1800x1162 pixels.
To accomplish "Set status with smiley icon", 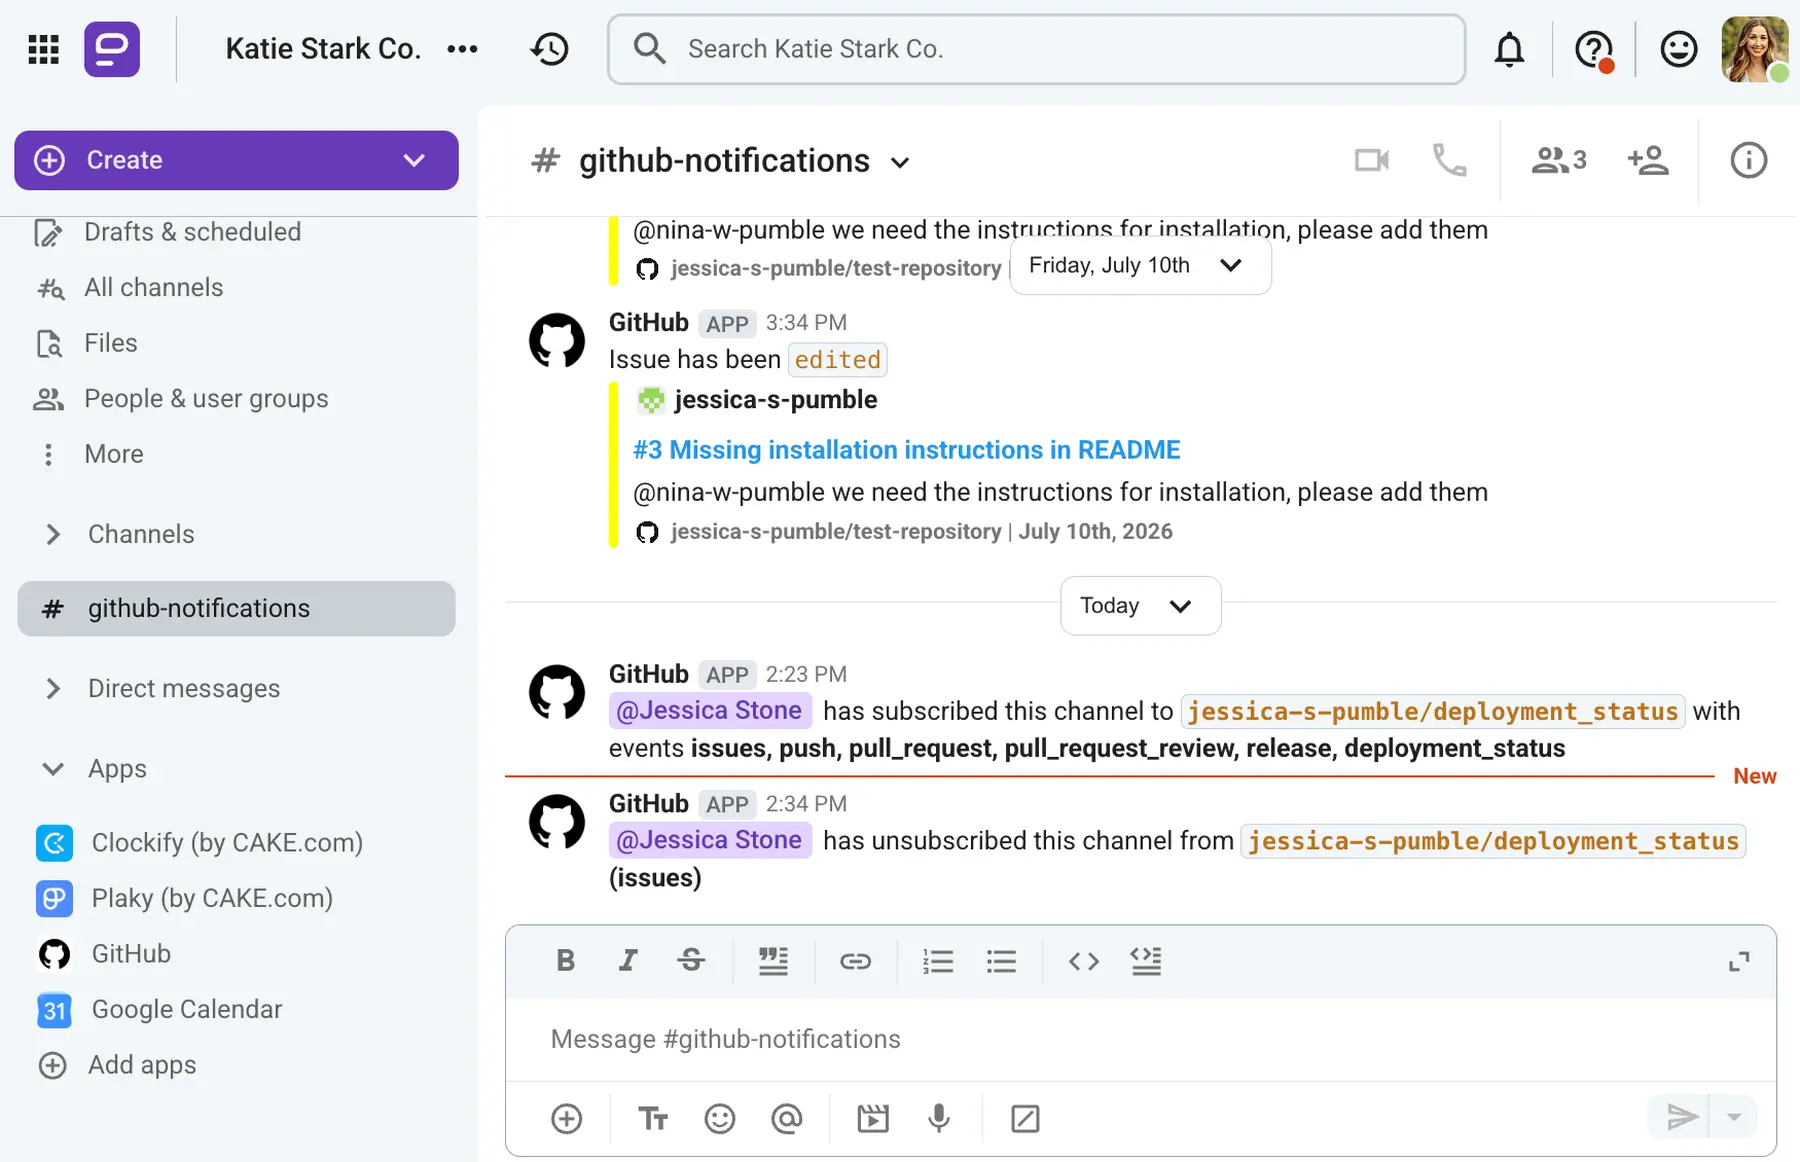I will 1679,49.
